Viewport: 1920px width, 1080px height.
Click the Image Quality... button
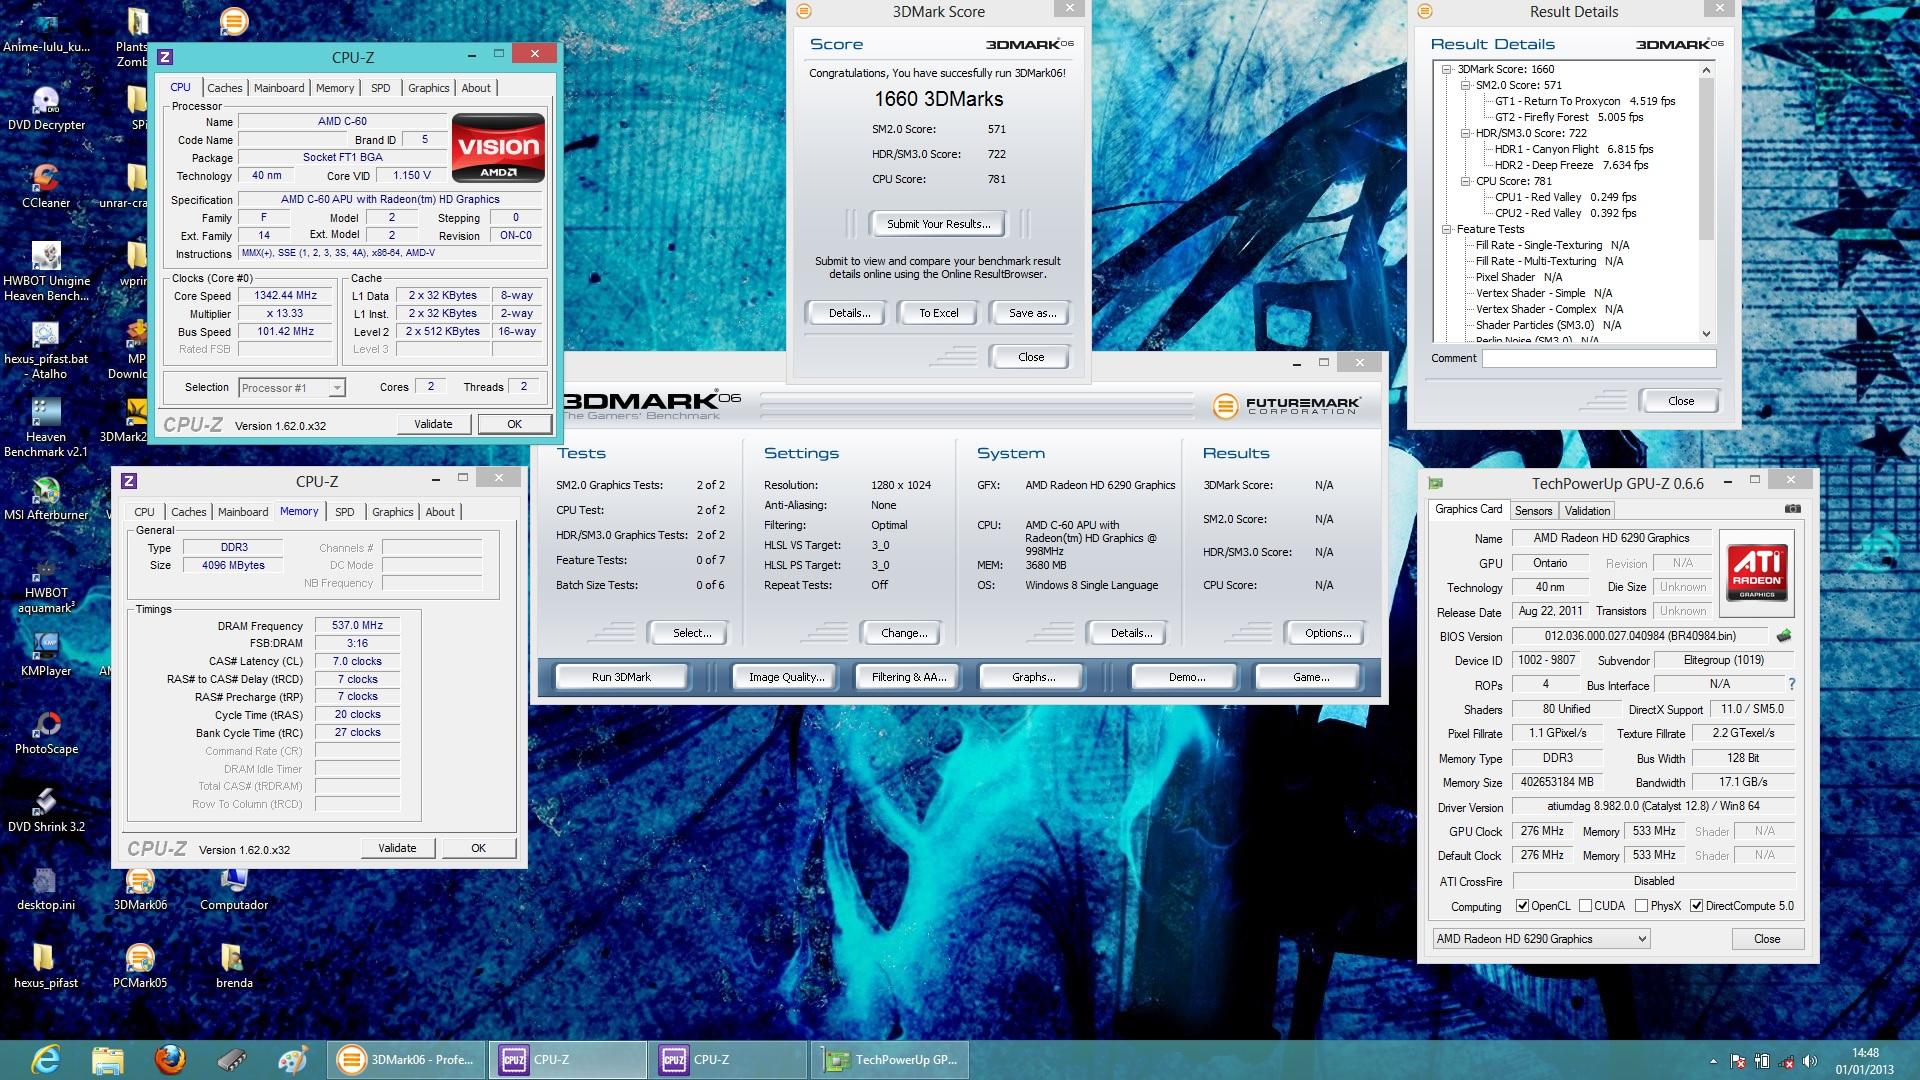787,677
